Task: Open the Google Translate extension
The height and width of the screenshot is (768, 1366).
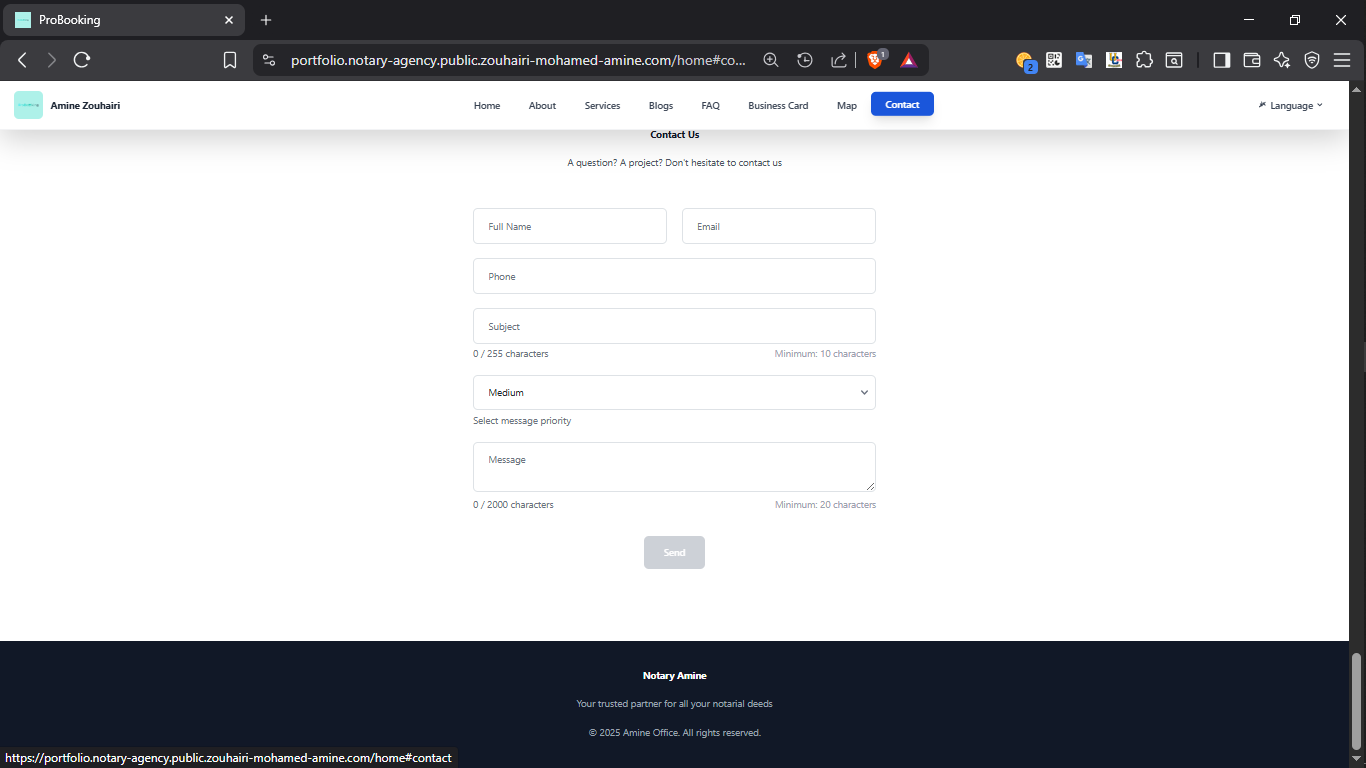Action: (1084, 59)
